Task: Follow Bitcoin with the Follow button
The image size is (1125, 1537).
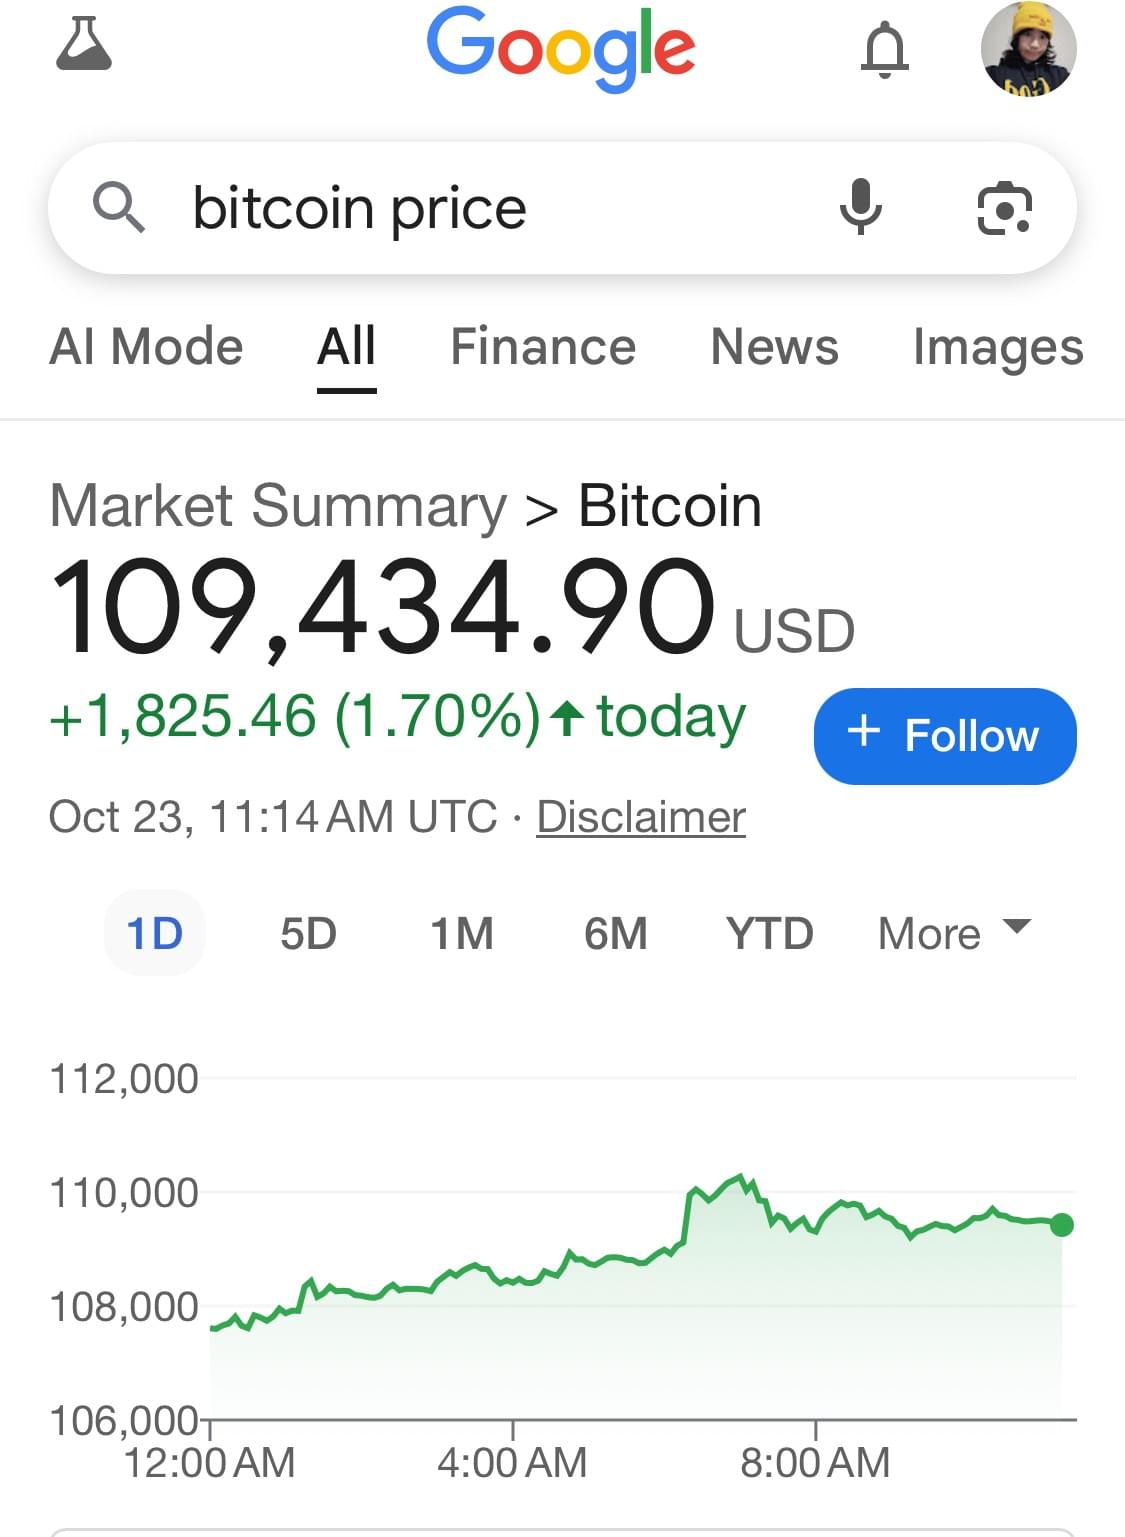Action: [945, 736]
